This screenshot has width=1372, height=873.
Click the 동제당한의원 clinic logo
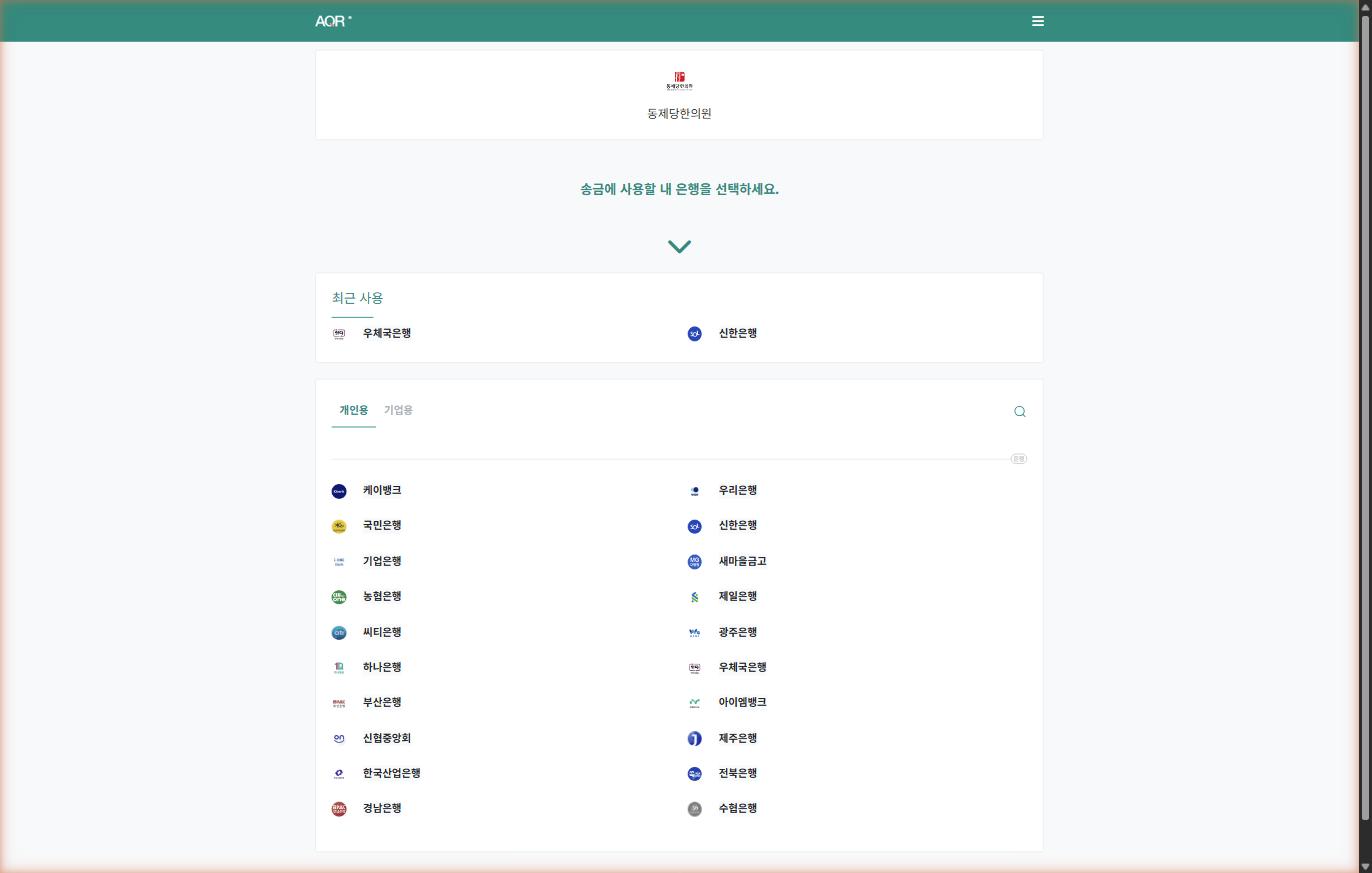coord(678,82)
